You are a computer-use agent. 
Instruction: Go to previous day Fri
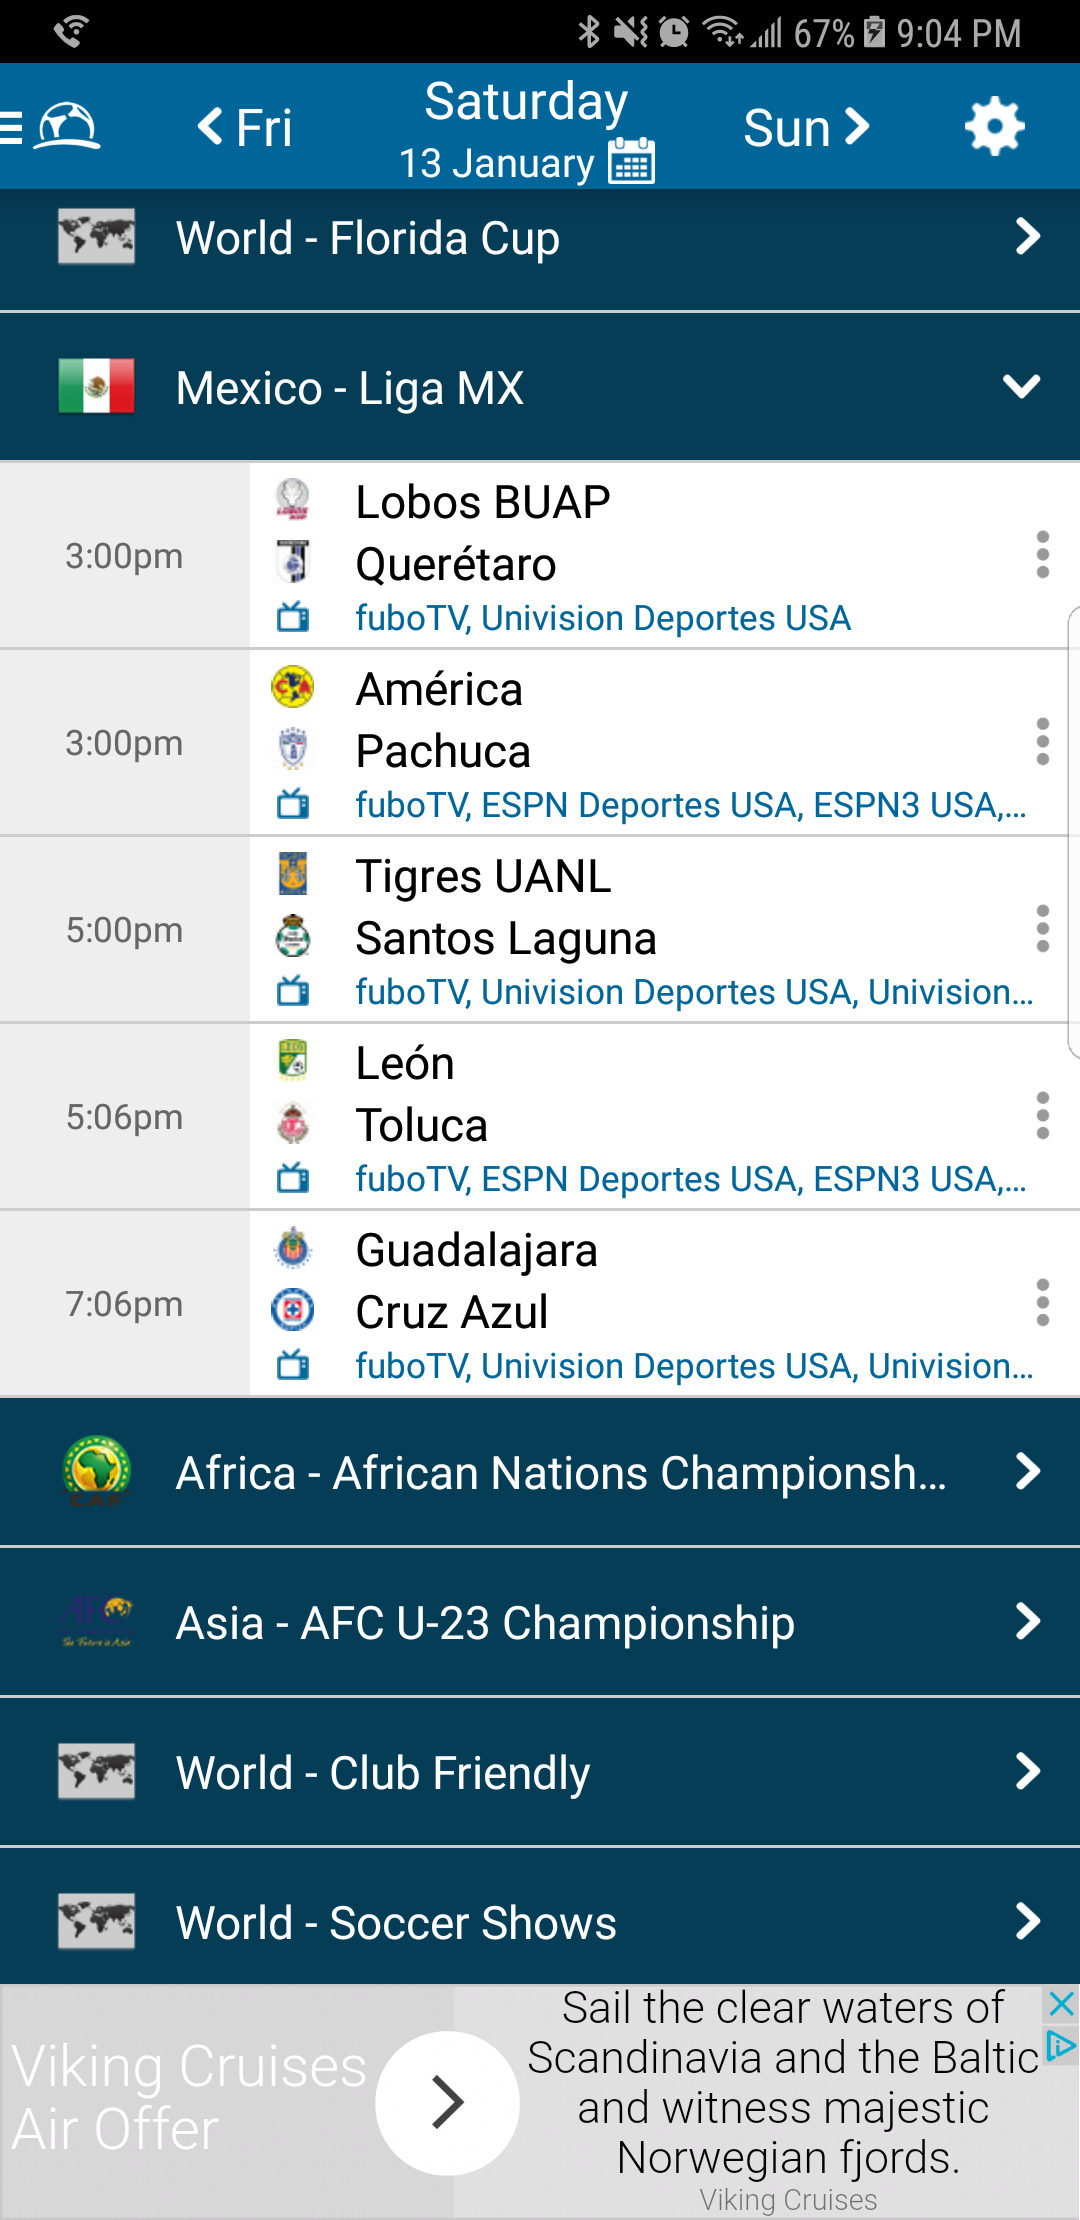(x=245, y=128)
